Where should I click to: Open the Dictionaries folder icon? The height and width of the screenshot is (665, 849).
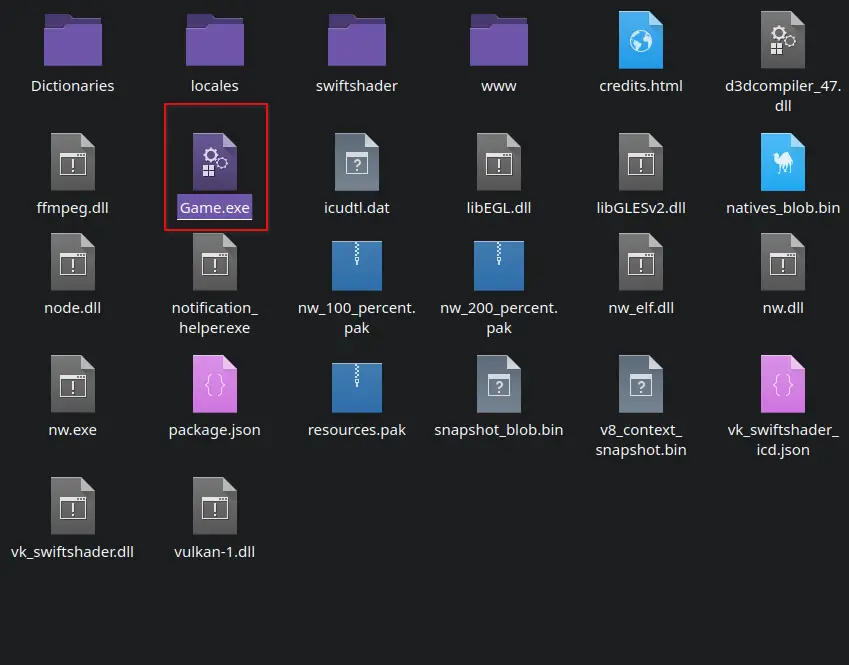tap(73, 40)
